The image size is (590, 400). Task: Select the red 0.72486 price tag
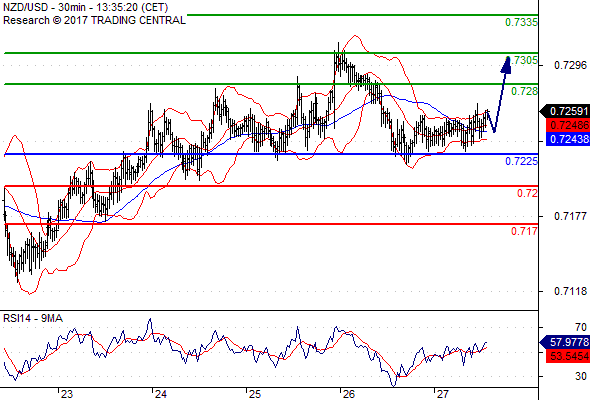568,125
